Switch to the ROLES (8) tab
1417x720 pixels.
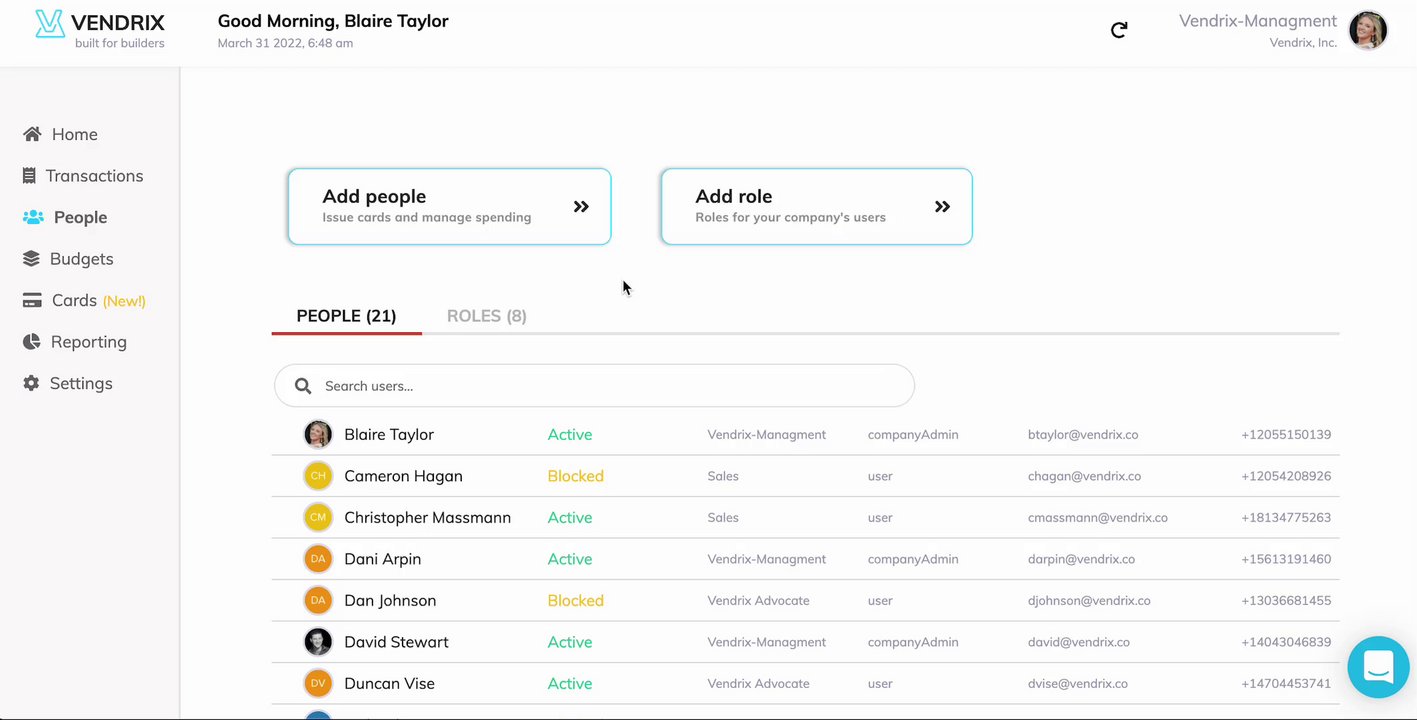(x=486, y=316)
